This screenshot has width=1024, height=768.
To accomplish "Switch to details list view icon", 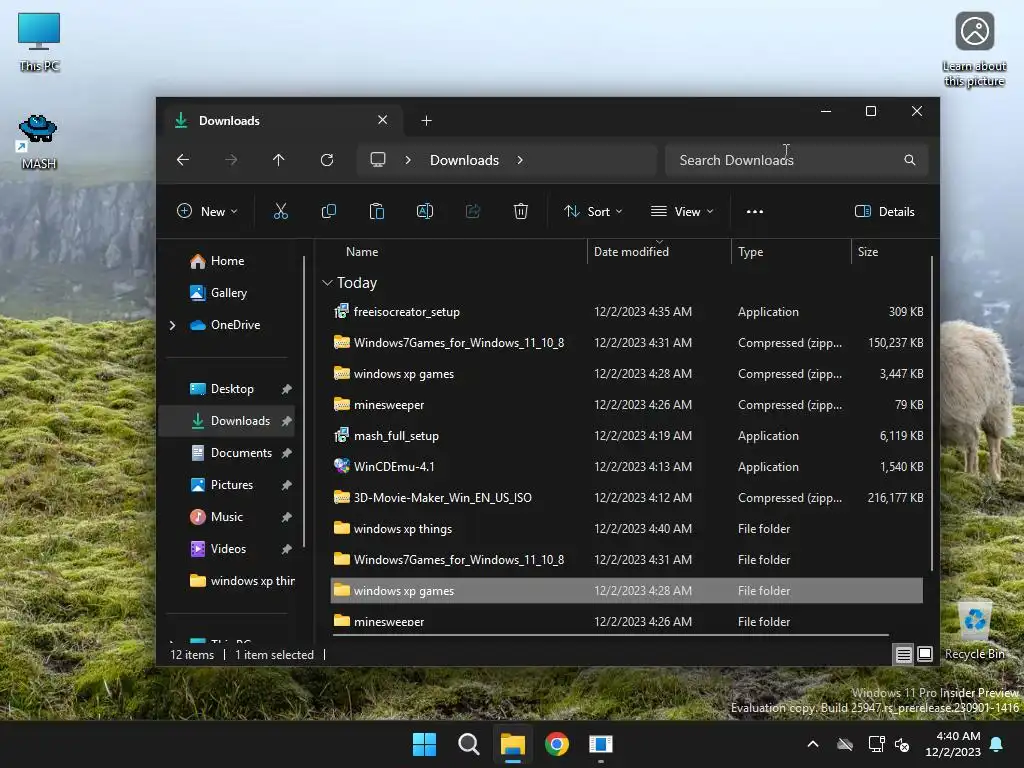I will (x=903, y=654).
